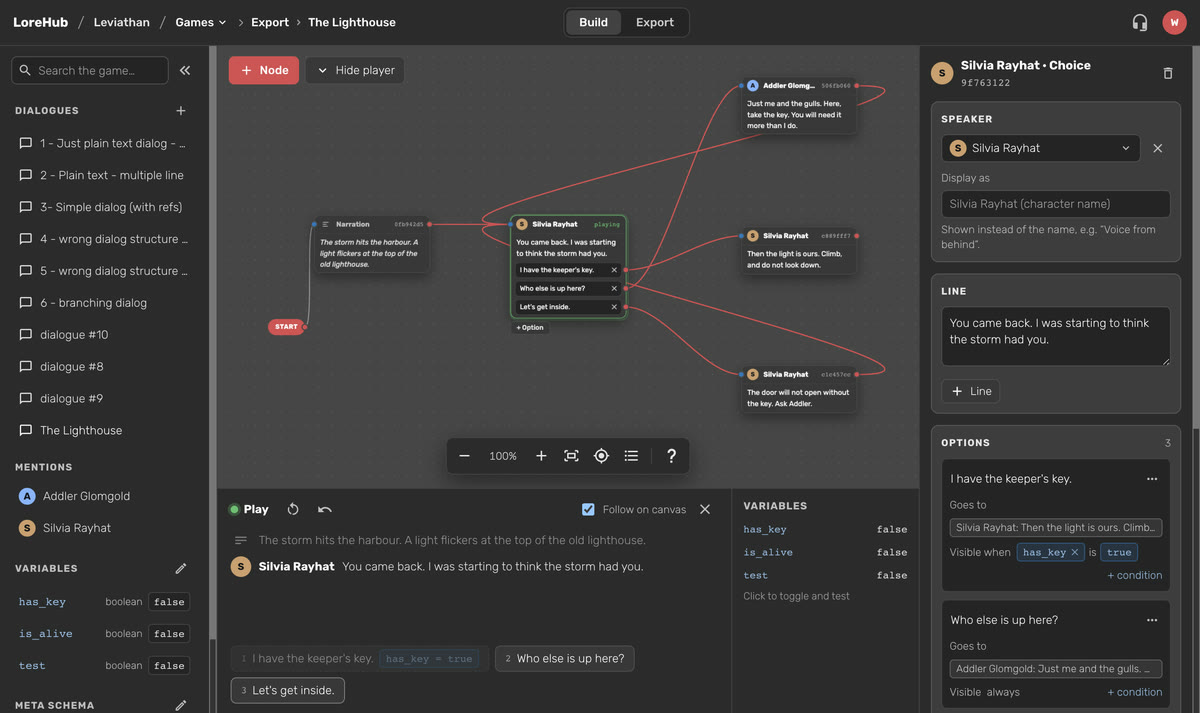Change the 'true' condition value dropdown

(x=1120, y=552)
